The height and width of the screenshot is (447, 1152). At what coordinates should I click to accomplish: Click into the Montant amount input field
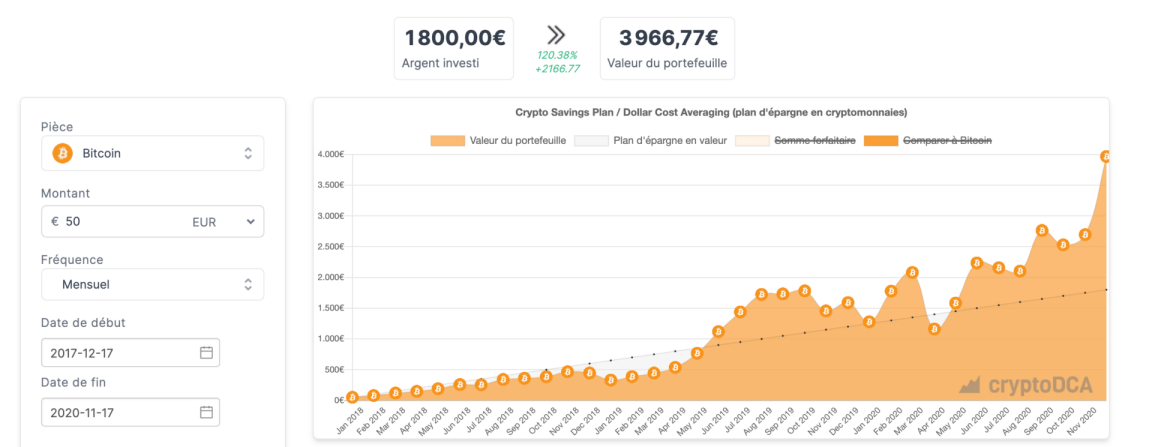pos(120,221)
